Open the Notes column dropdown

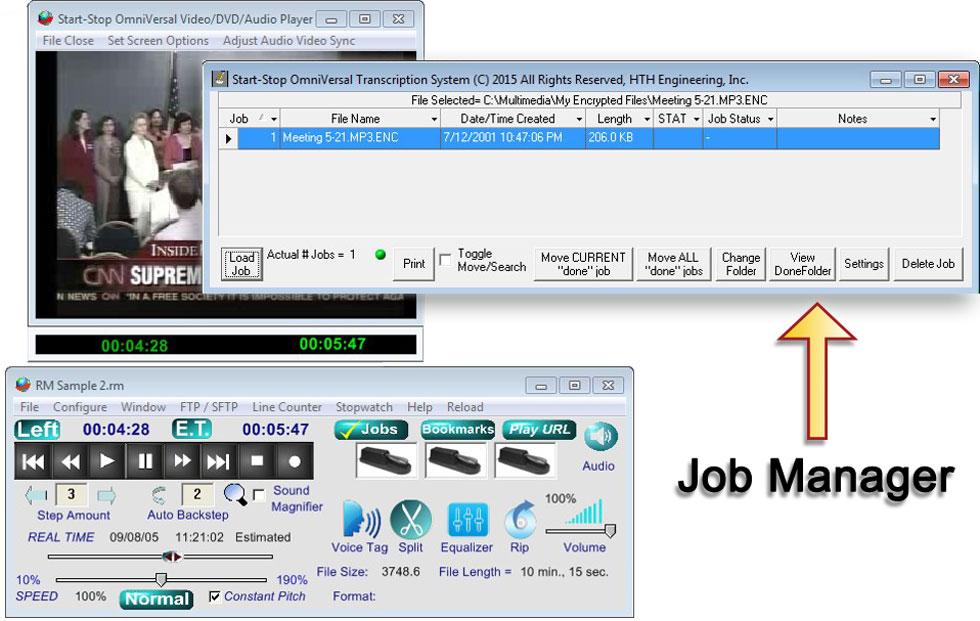tap(932, 119)
